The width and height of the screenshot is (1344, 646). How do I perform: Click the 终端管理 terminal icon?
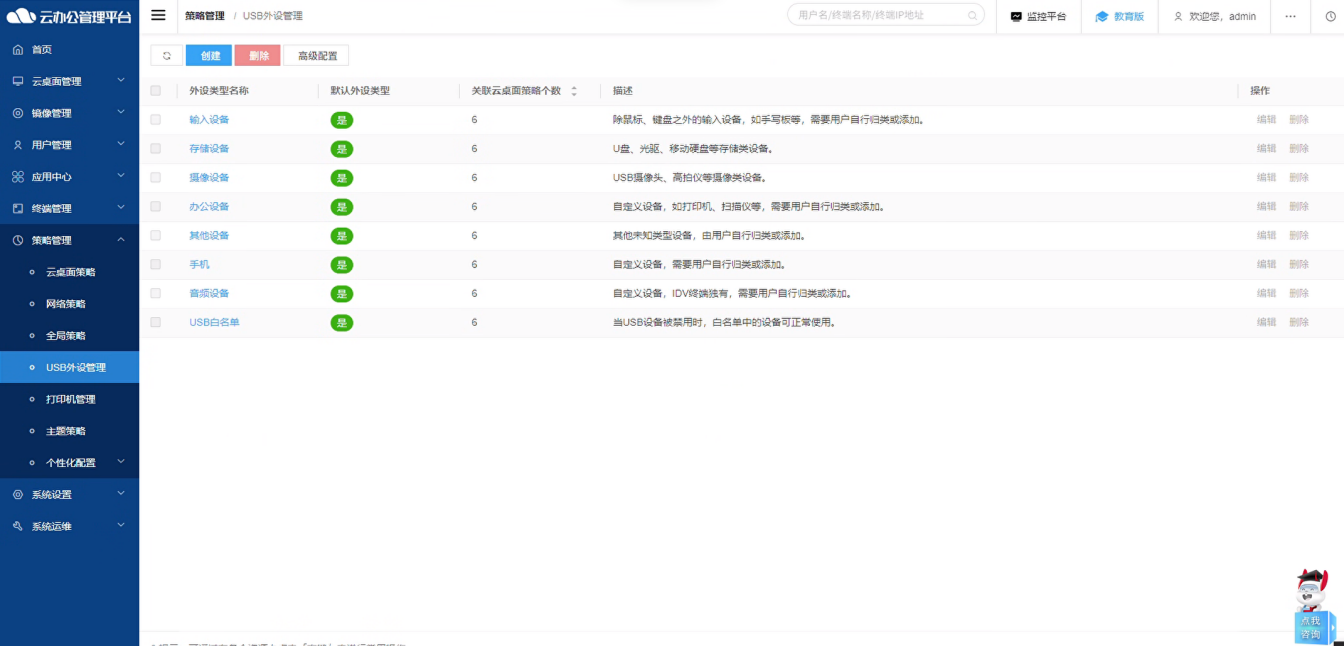pos(18,208)
